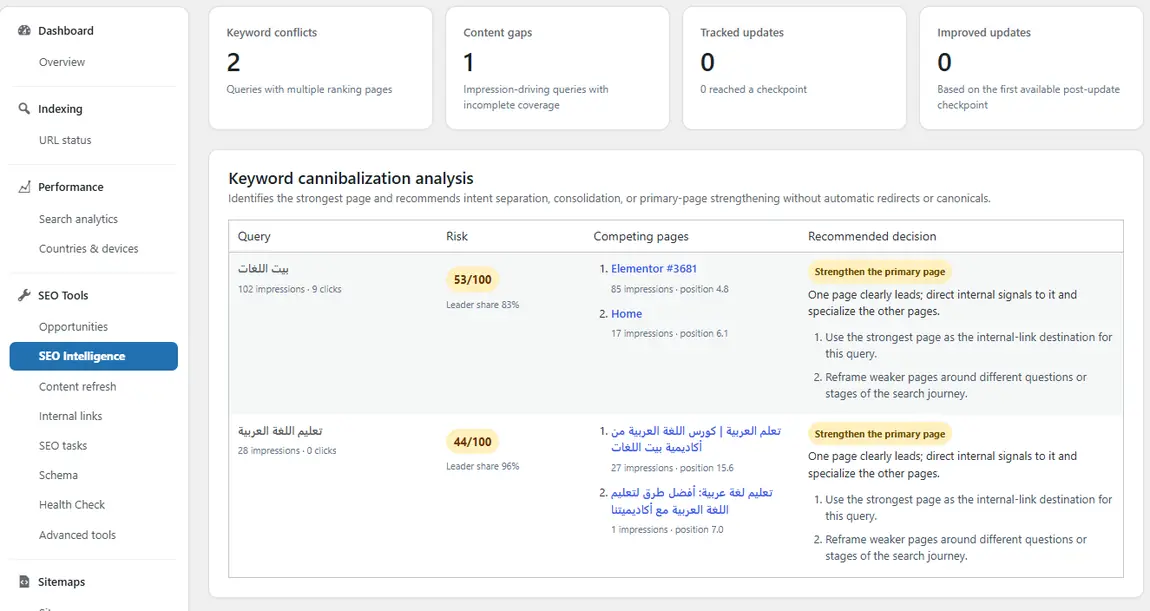
Task: Click second row Strengthen the primary page badge
Action: pos(879,433)
